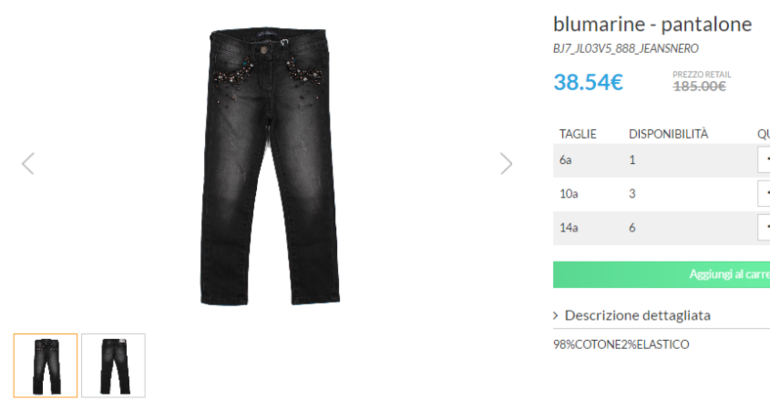Image resolution: width=770 pixels, height=420 pixels.
Task: Click the TAGLIE column header
Action: click(578, 134)
